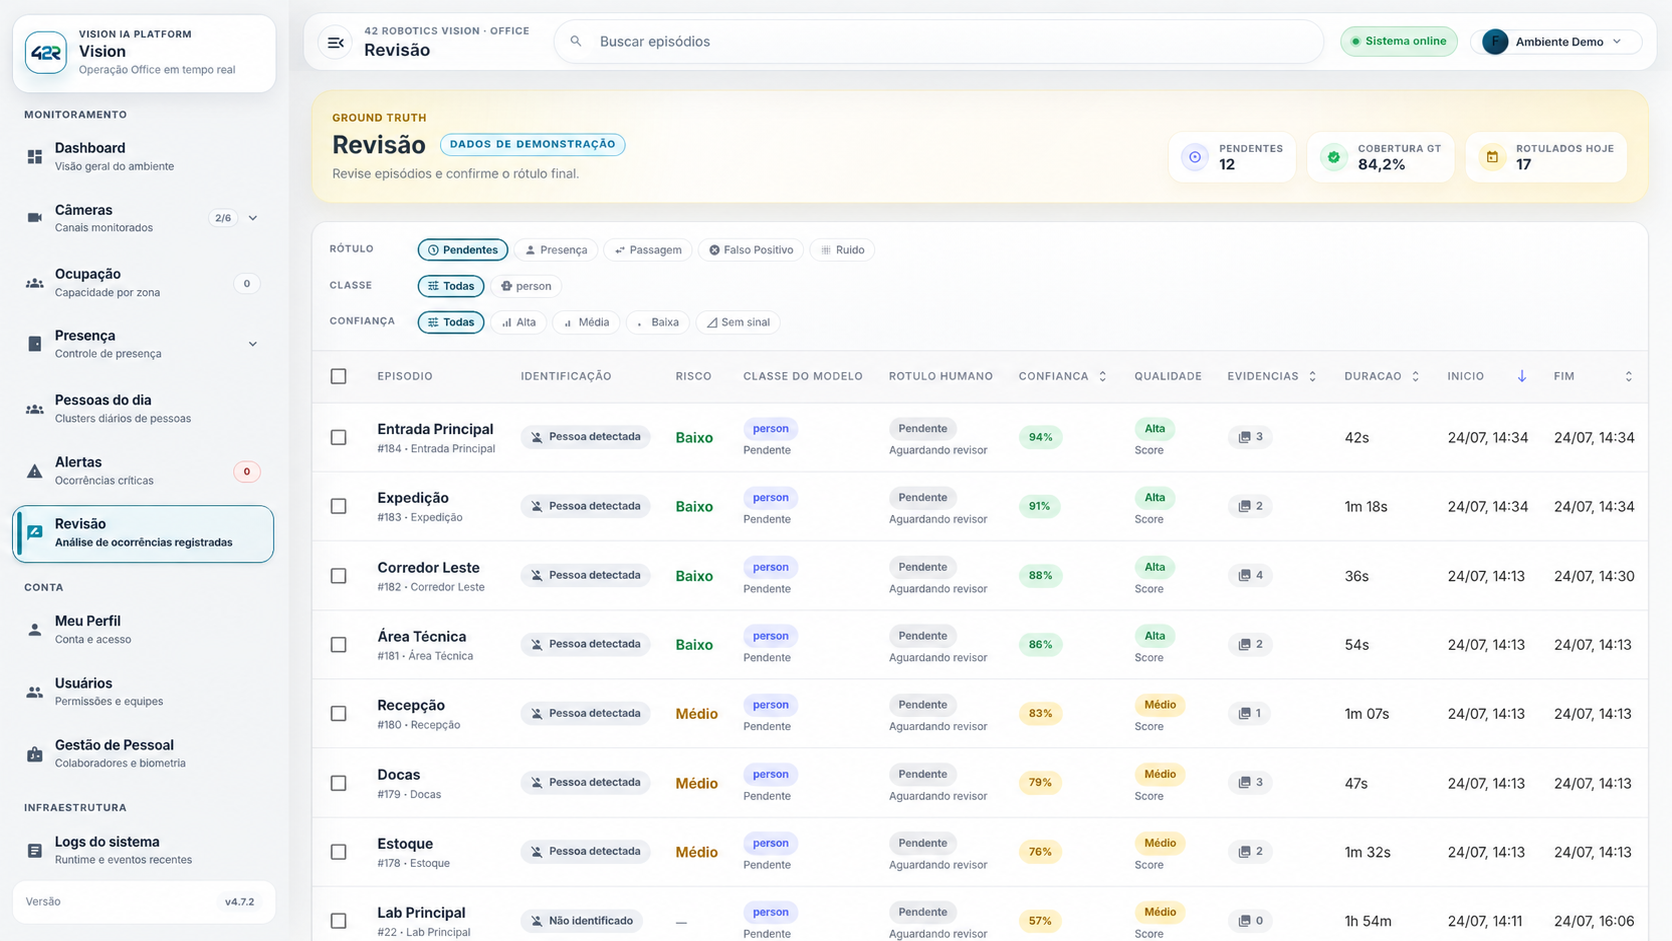
Task: Click the Gestão de Pessoal badge icon
Action: (x=35, y=754)
